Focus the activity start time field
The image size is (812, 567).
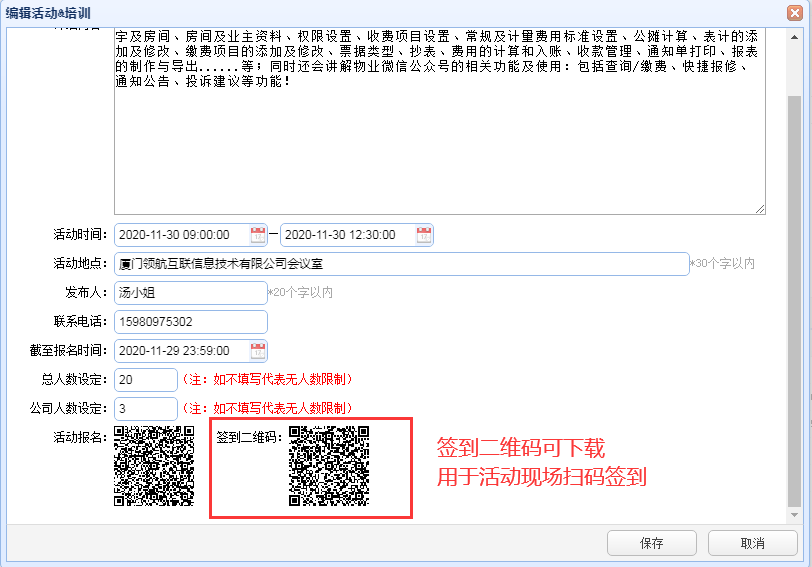tap(181, 235)
